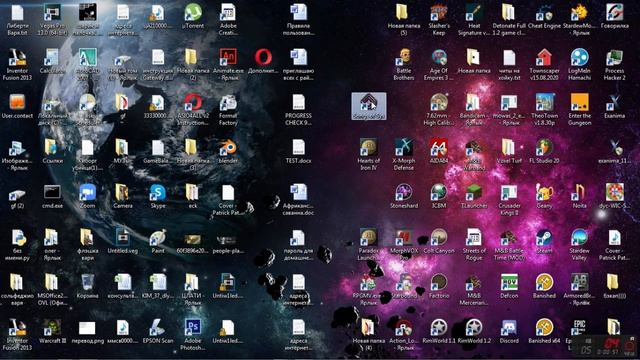The height and width of the screenshot is (360, 640).
Task: Launch the Process Hacker 2 icon
Action: pyautogui.click(x=615, y=64)
